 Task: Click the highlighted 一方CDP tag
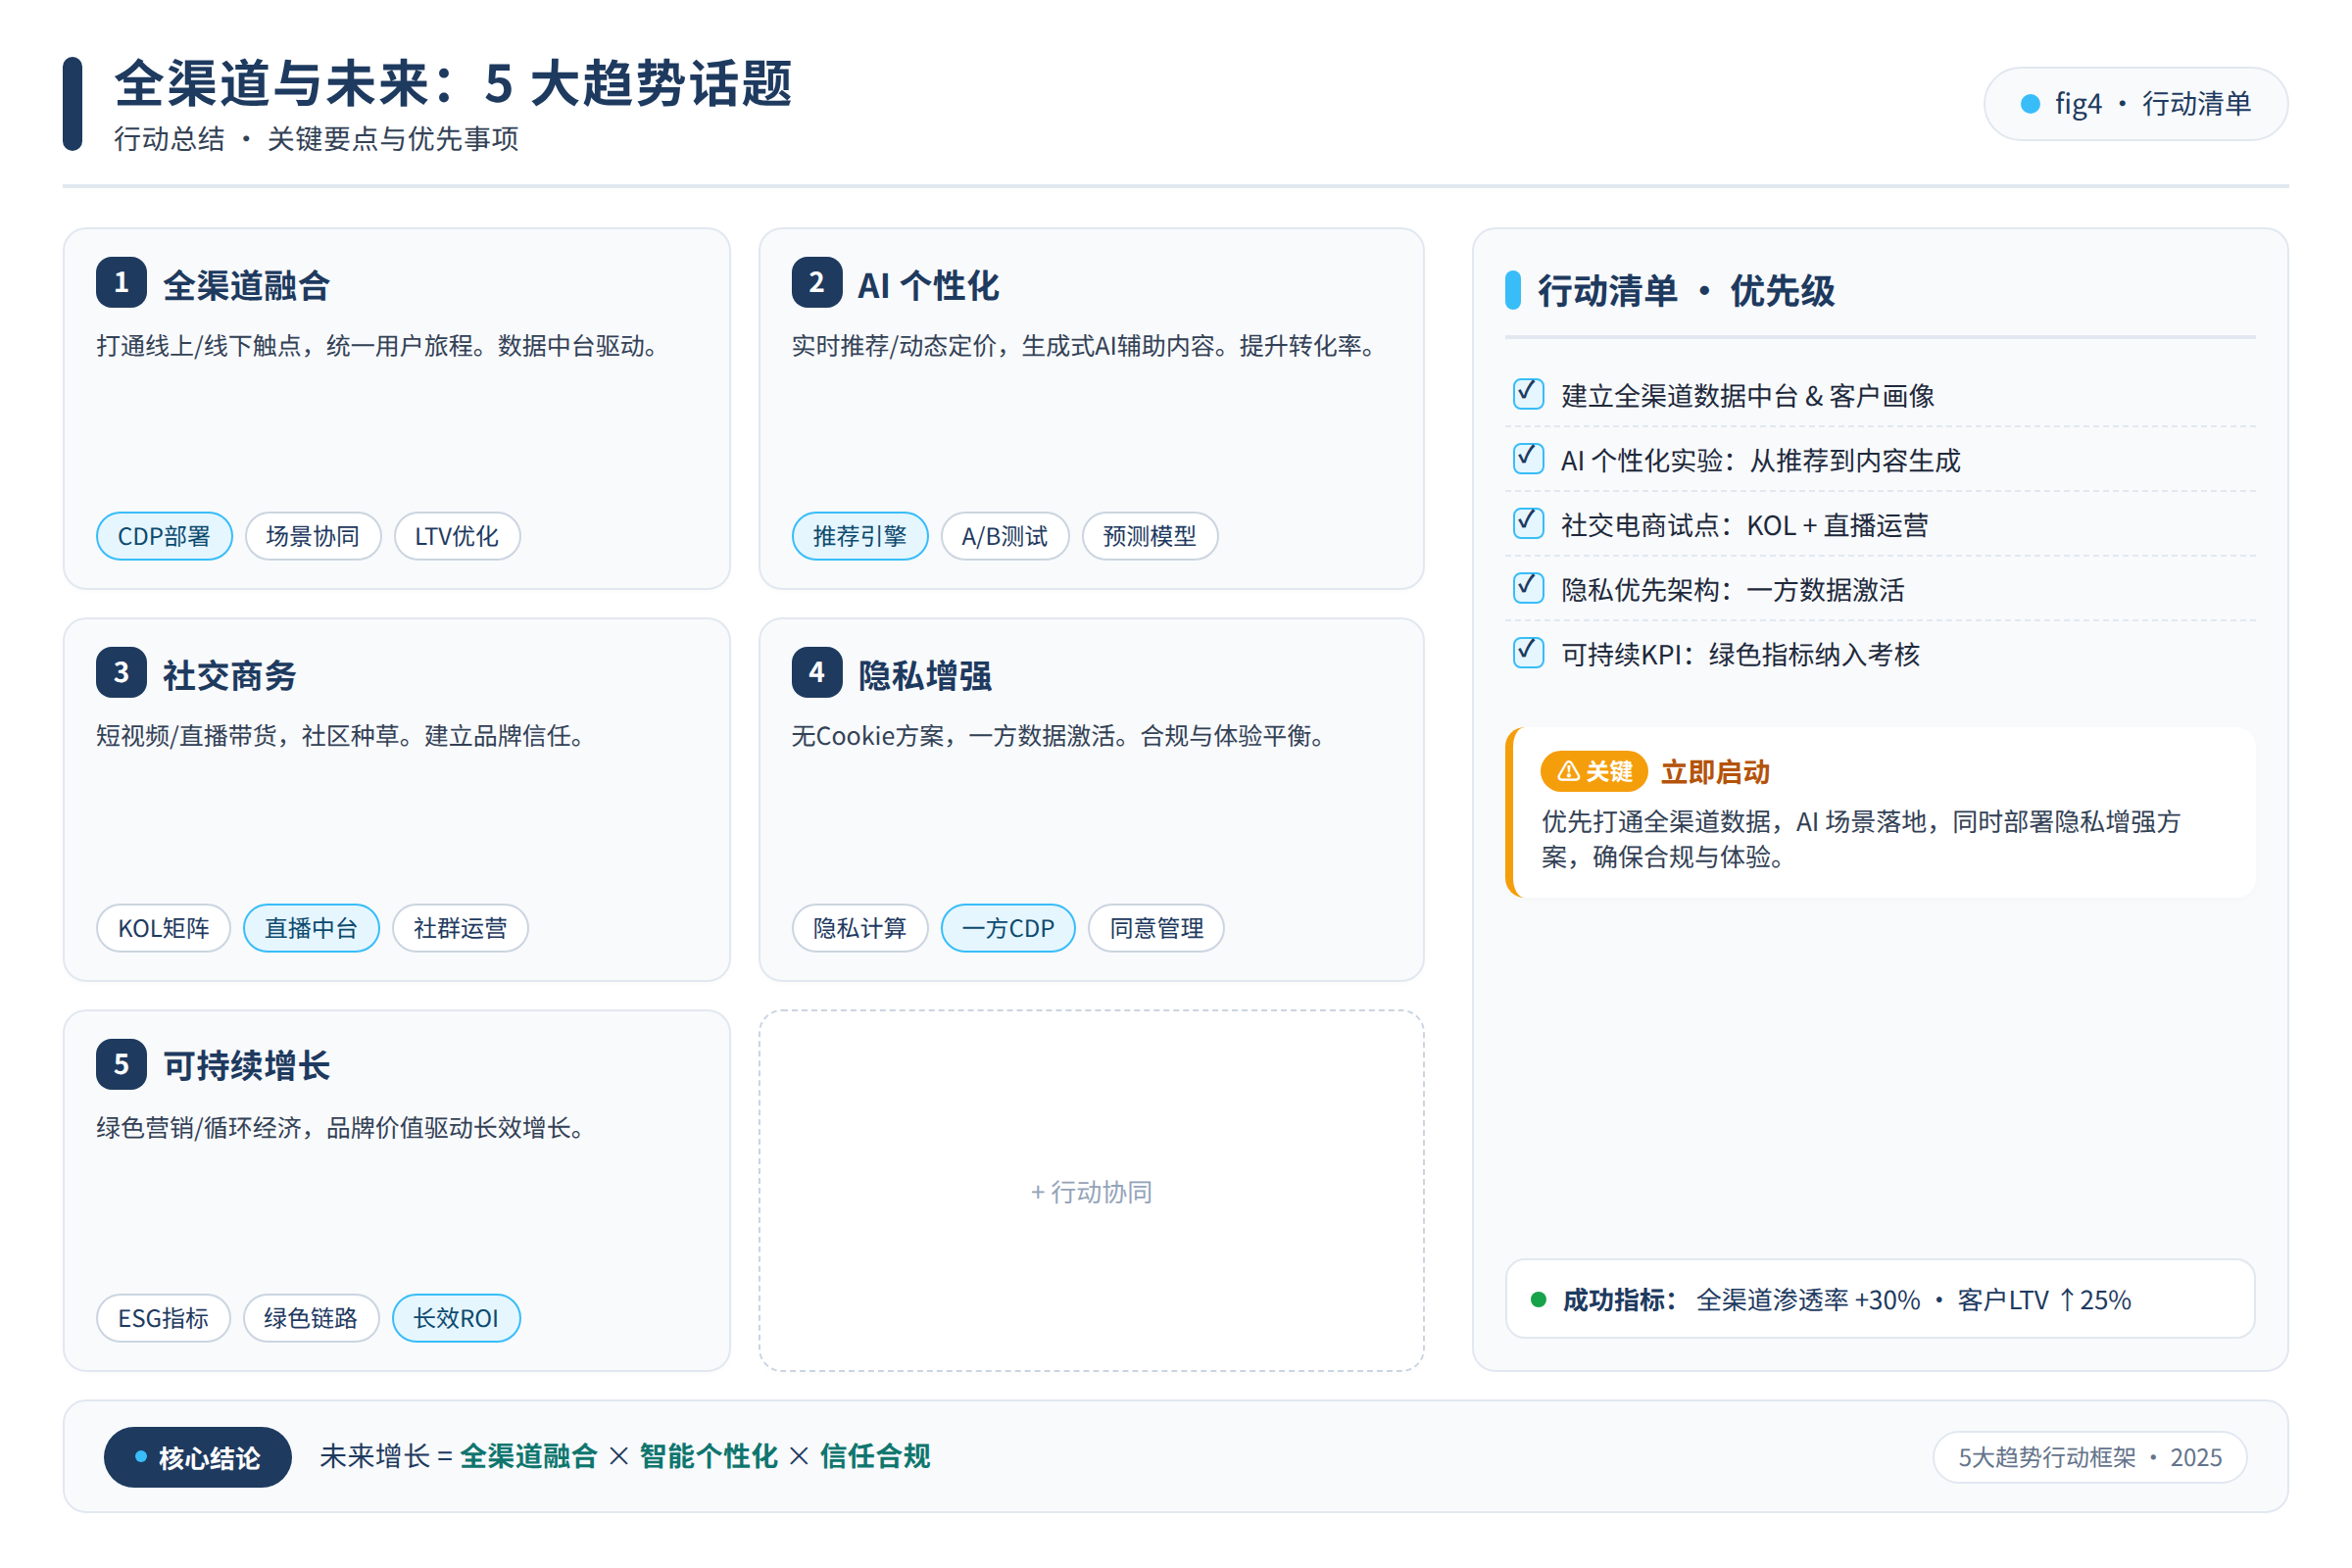(1008, 928)
